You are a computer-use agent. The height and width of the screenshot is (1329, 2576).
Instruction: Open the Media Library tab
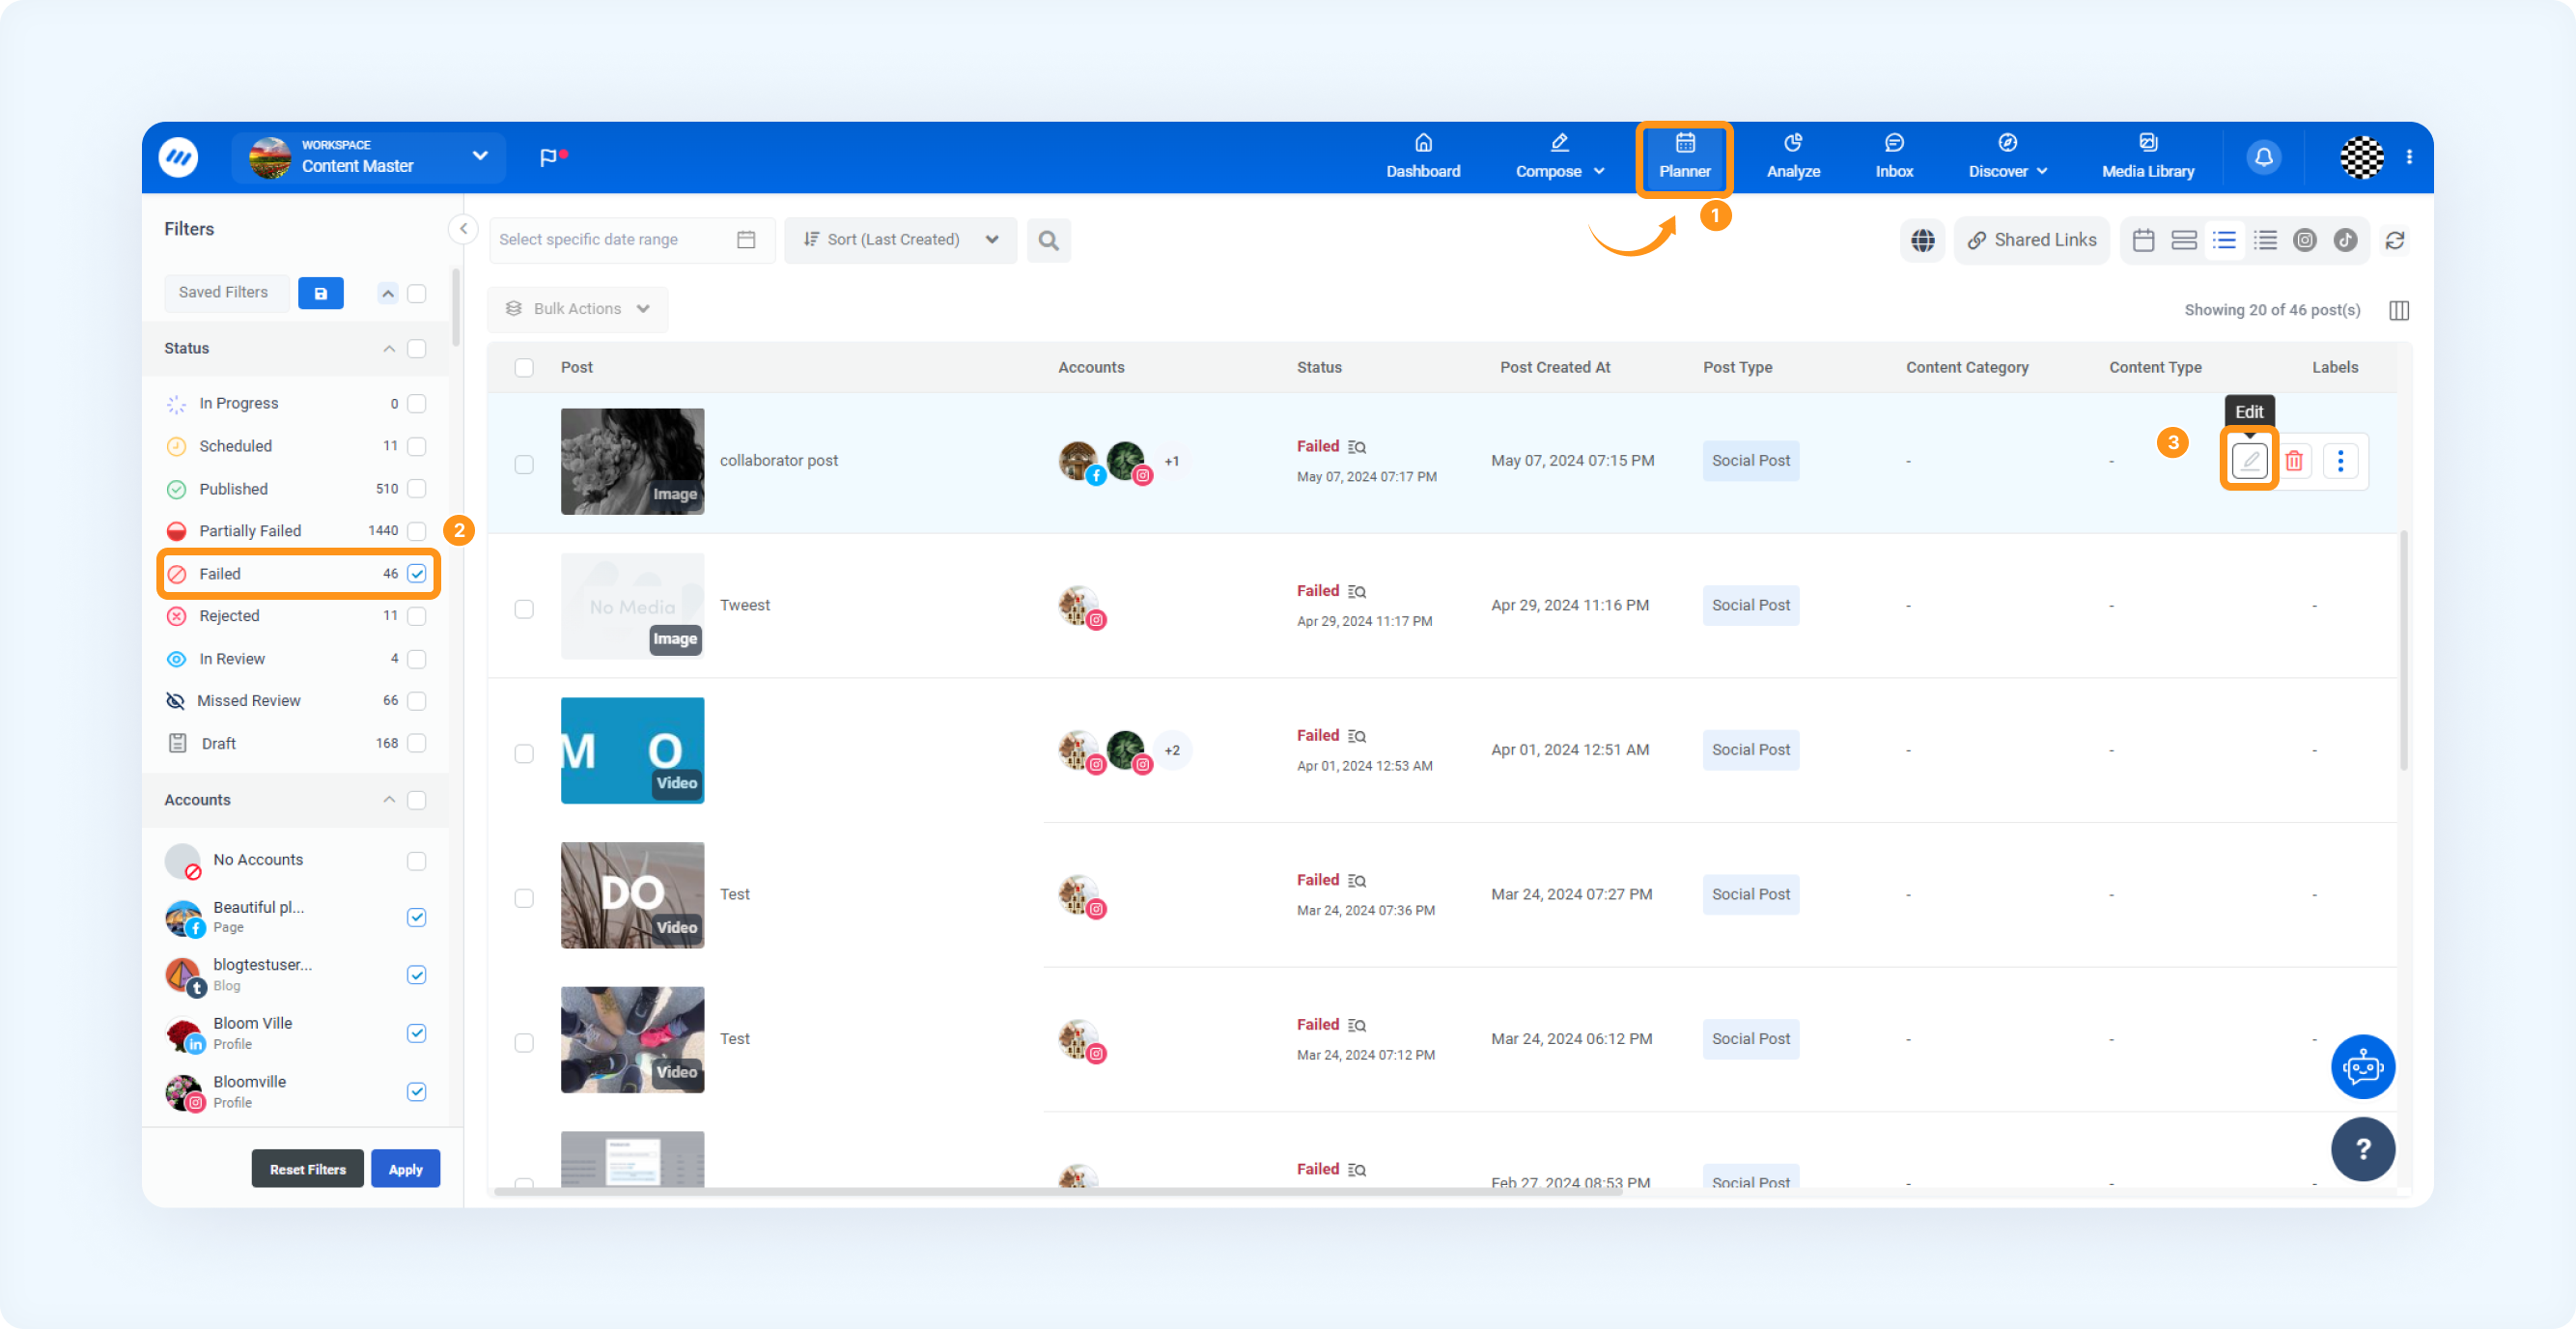point(2147,157)
